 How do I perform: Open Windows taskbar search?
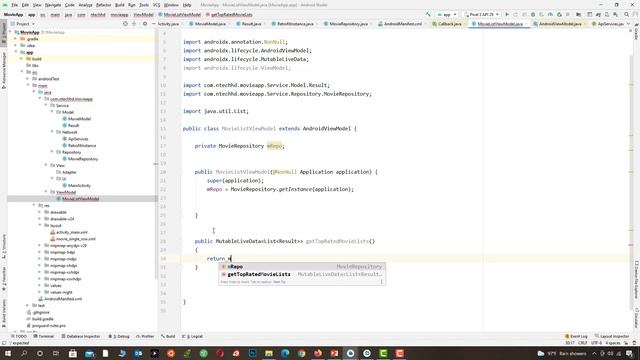(24, 353)
